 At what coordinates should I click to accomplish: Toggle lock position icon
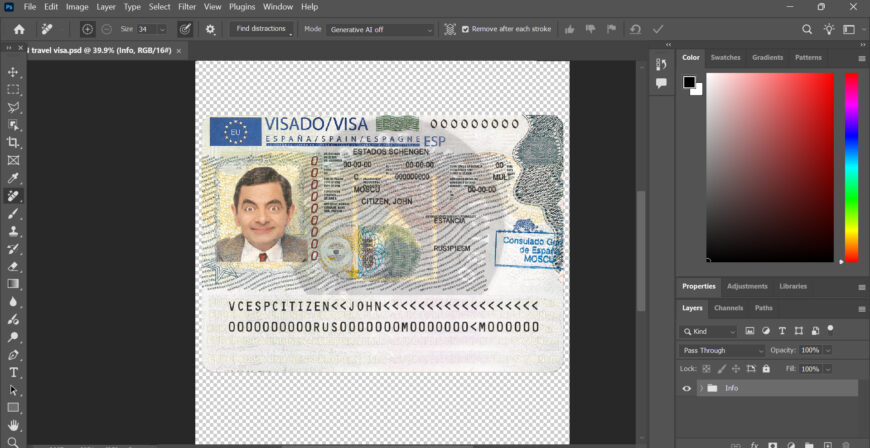coord(736,369)
